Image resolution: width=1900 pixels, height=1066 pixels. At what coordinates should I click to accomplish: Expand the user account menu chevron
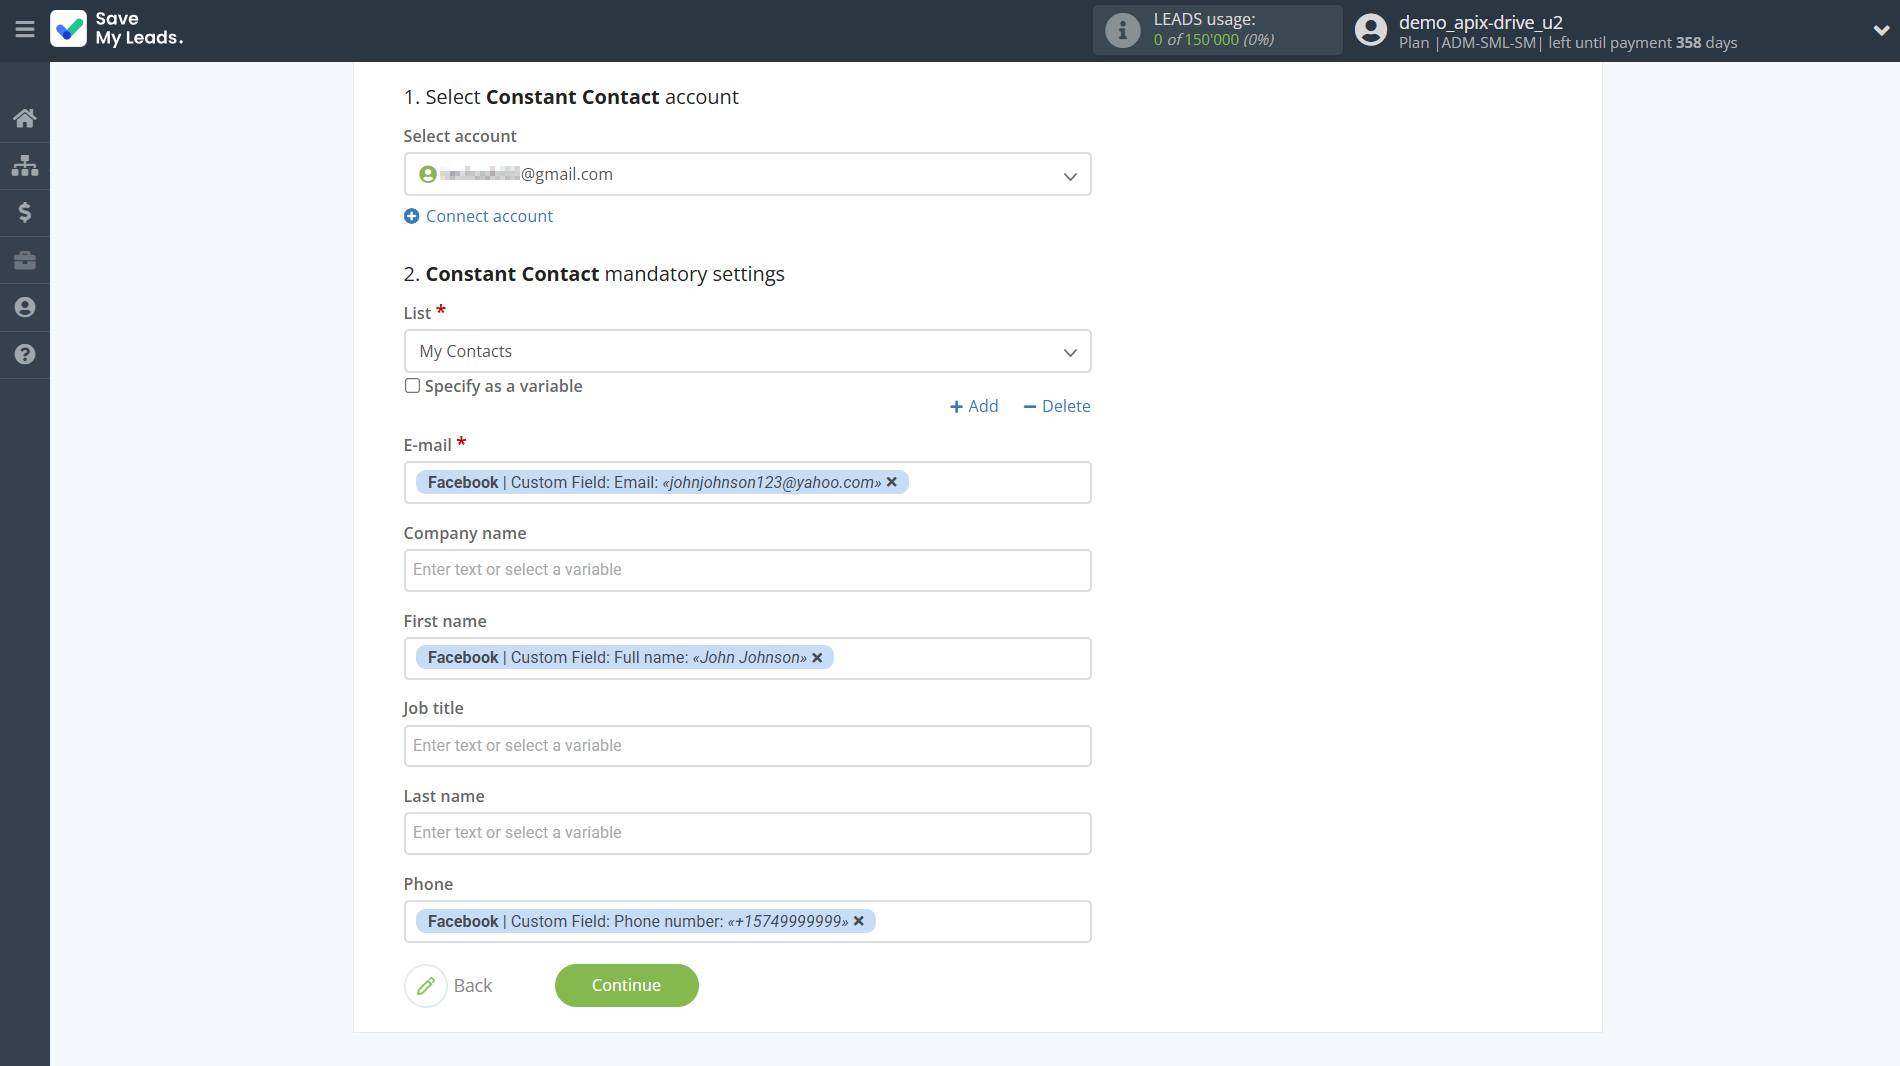point(1880,30)
